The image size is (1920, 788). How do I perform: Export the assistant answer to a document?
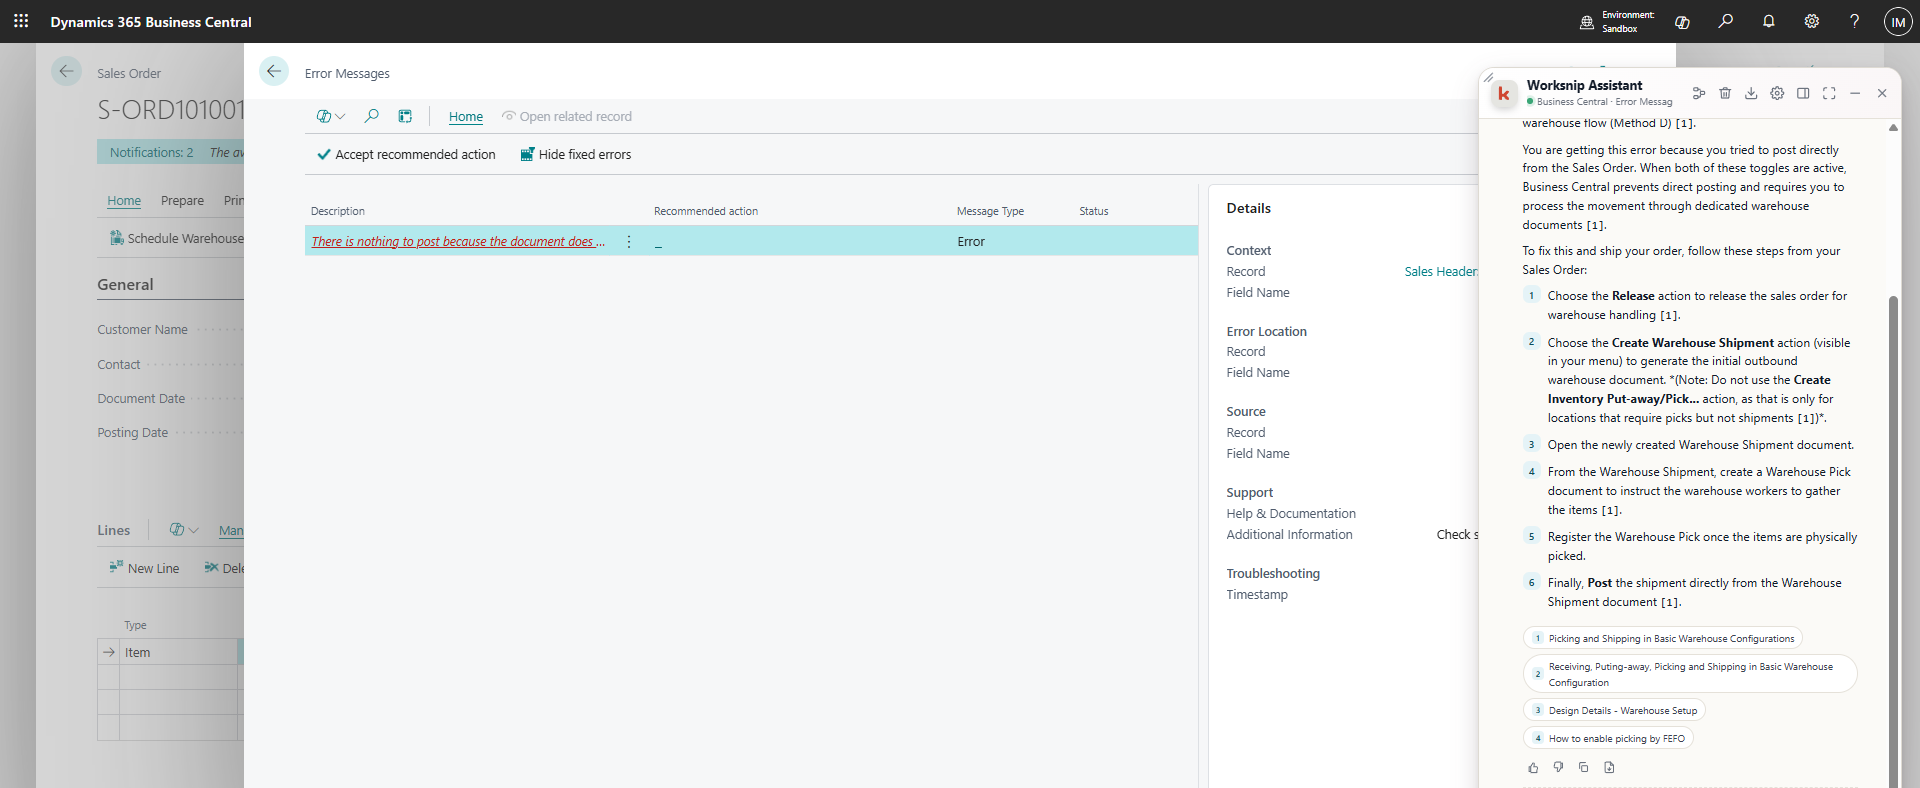[1609, 768]
